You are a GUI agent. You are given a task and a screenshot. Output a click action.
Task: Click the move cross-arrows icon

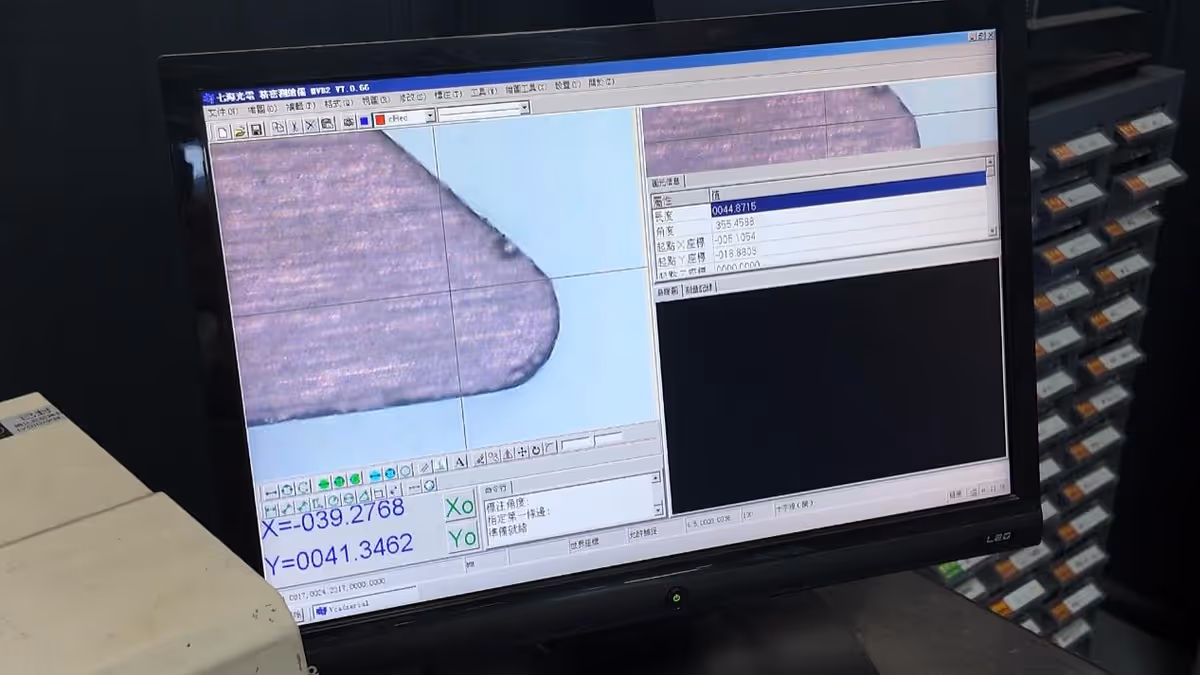coord(522,452)
